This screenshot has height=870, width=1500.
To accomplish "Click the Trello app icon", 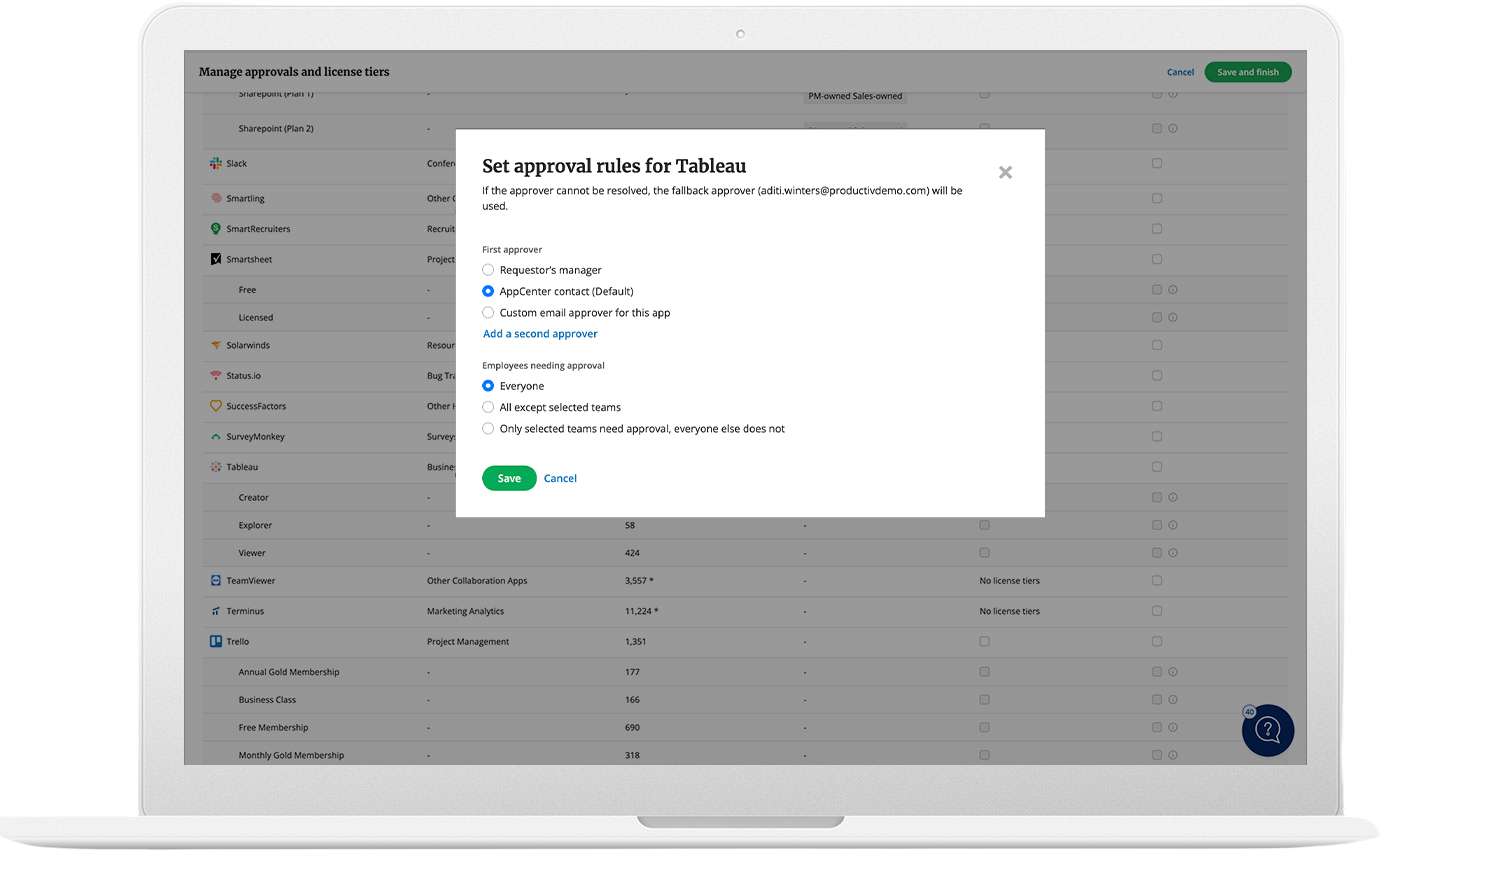I will (215, 642).
